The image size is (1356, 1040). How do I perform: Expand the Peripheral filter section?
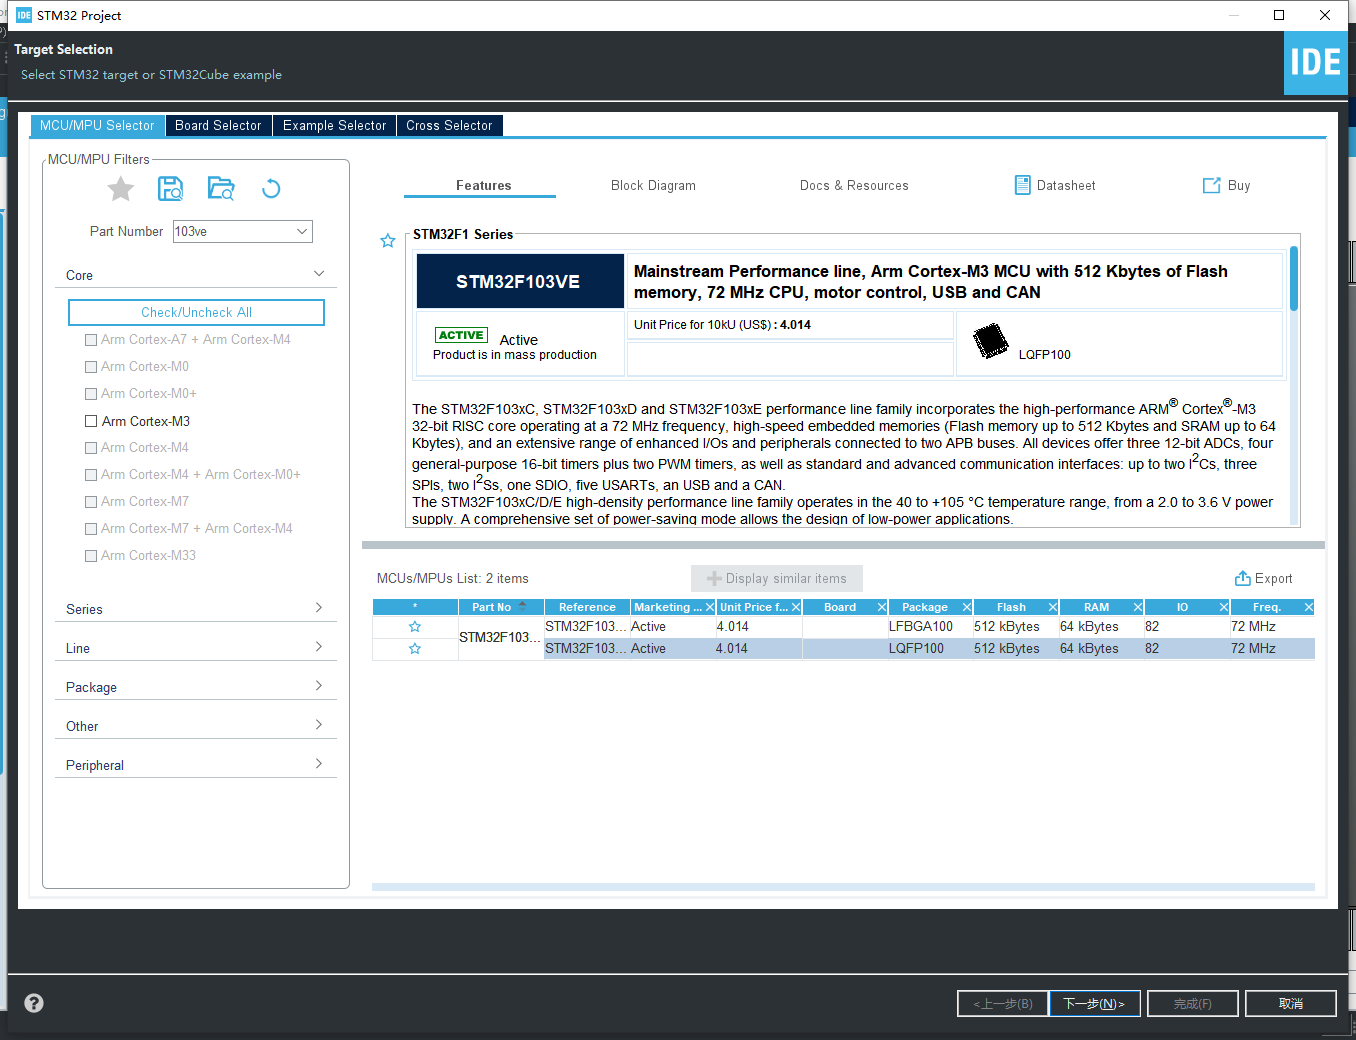coord(319,763)
